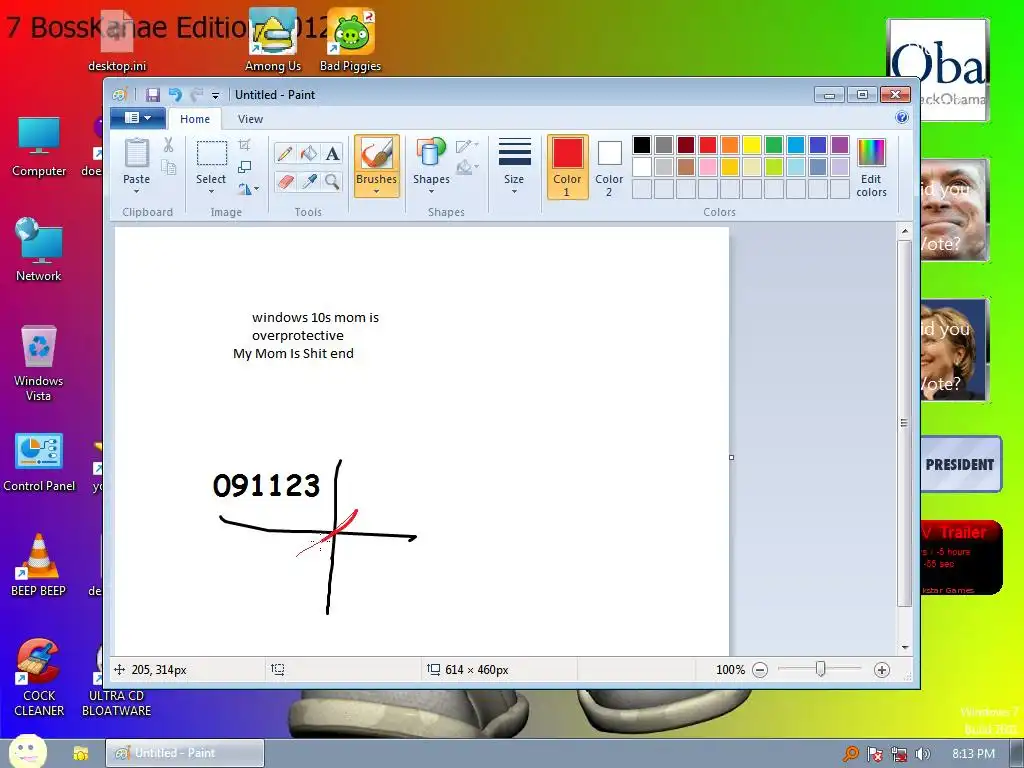Open the Among Us desktop shortcut
The height and width of the screenshot is (768, 1024).
tap(273, 39)
